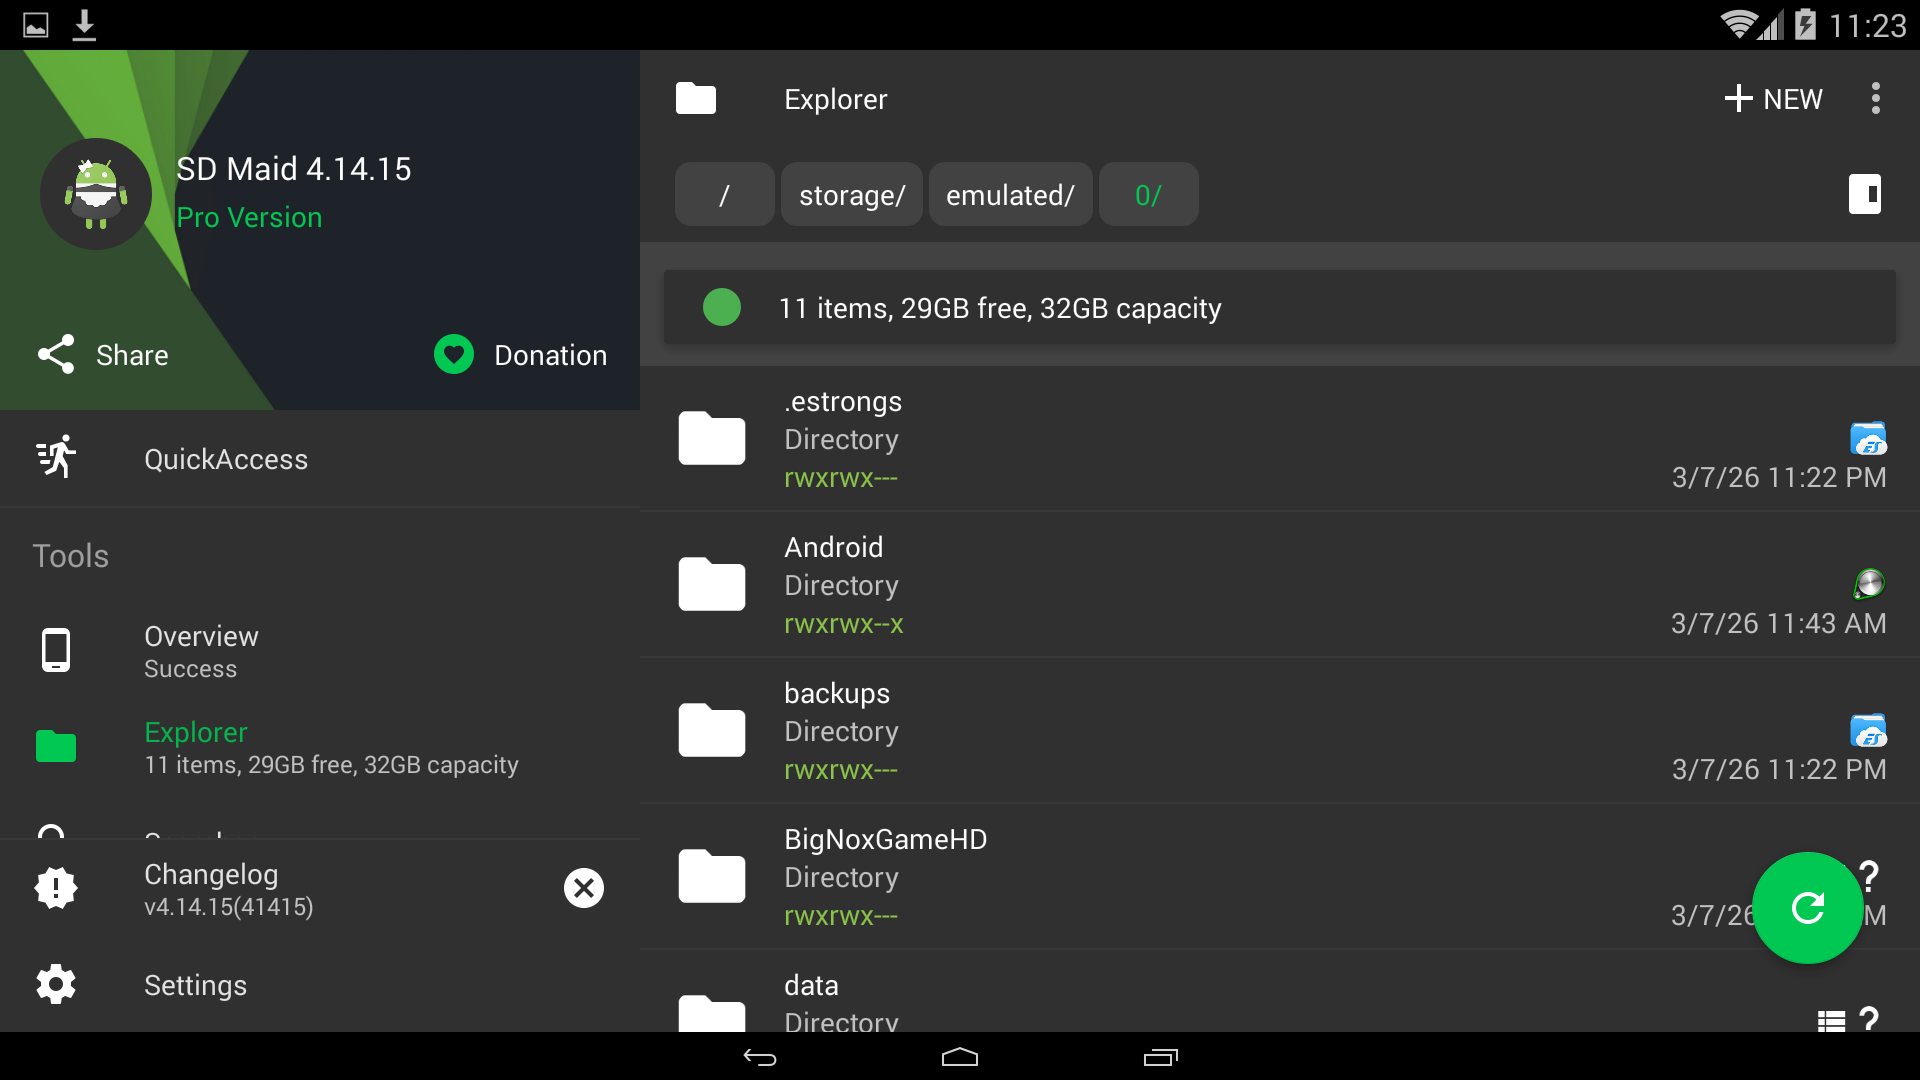Click ES Explorer owner icon on backups
Screen dimensions: 1920x1080
(1867, 731)
